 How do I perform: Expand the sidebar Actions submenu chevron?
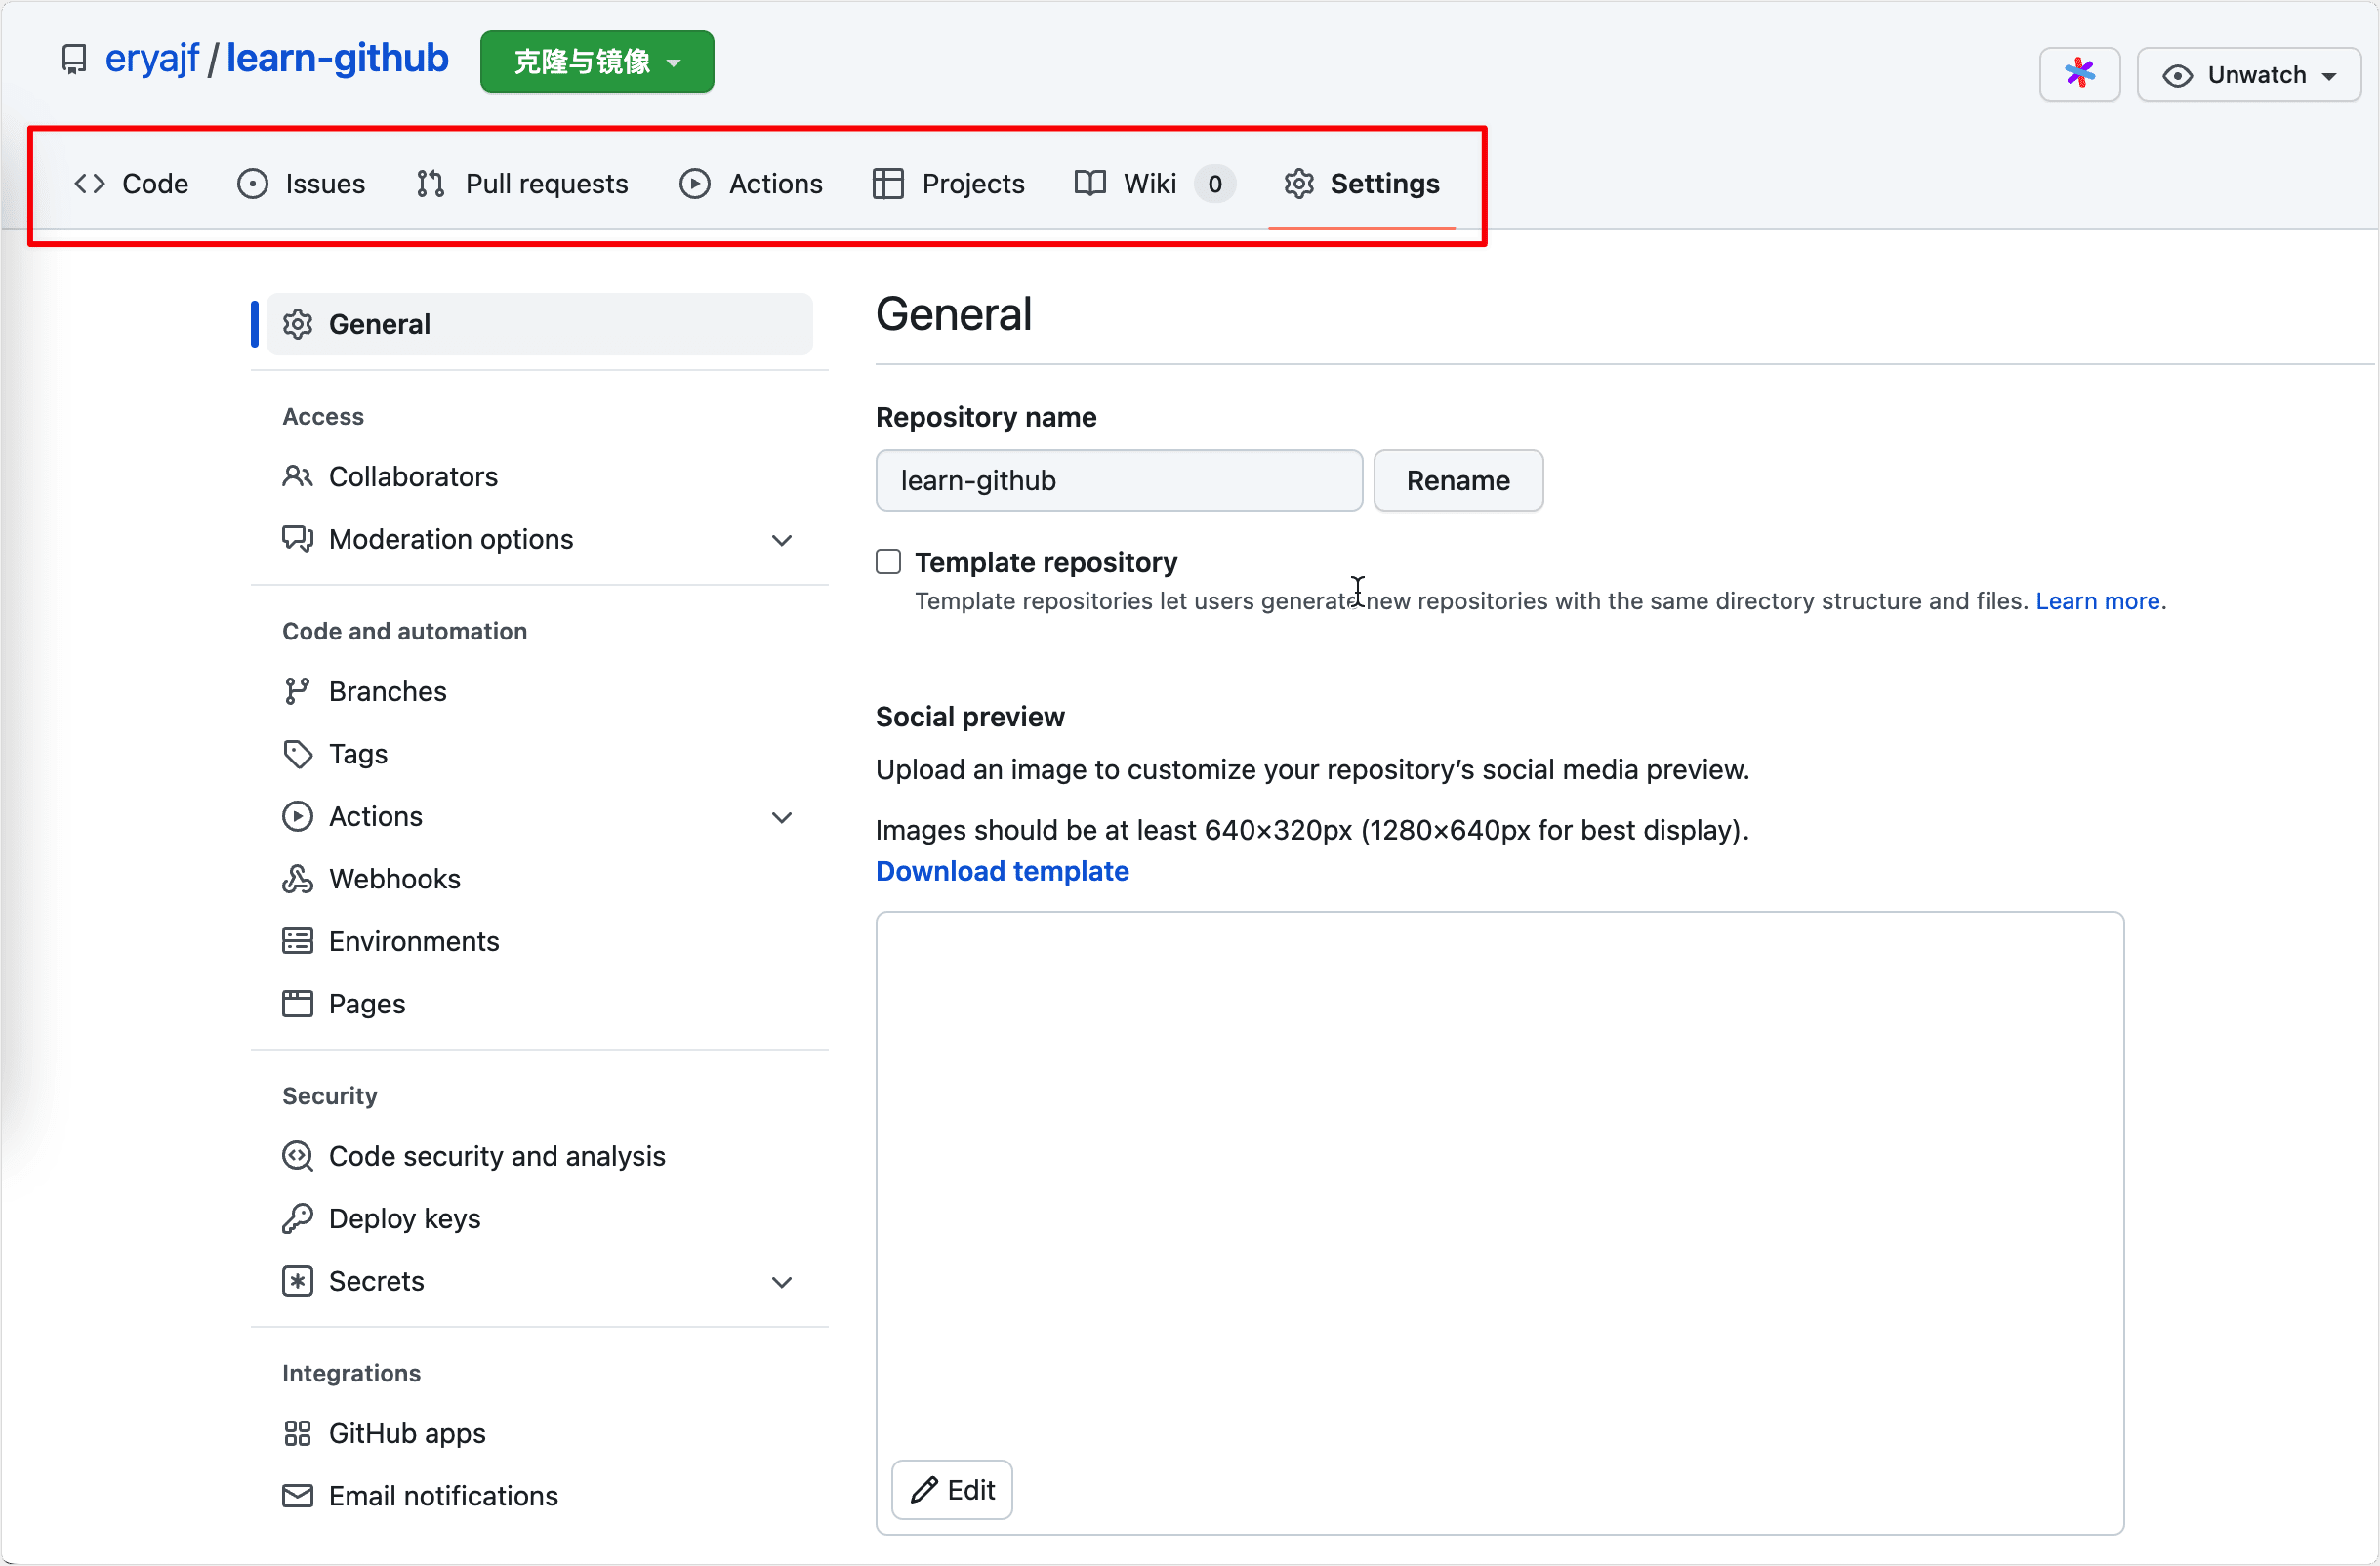(x=782, y=817)
